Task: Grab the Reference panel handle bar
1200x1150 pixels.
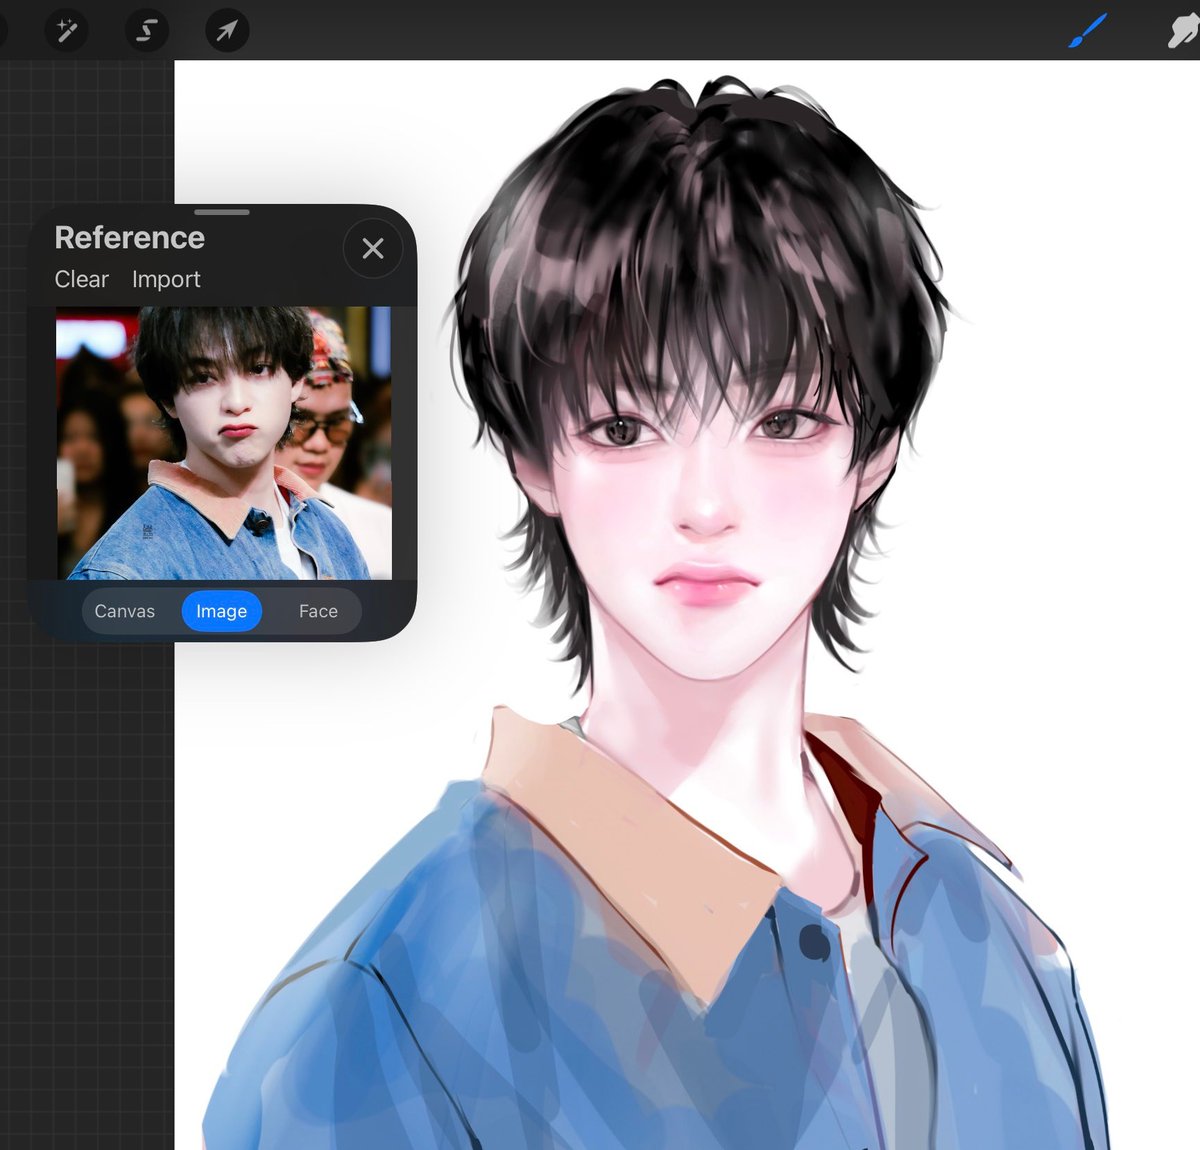Action: [222, 212]
